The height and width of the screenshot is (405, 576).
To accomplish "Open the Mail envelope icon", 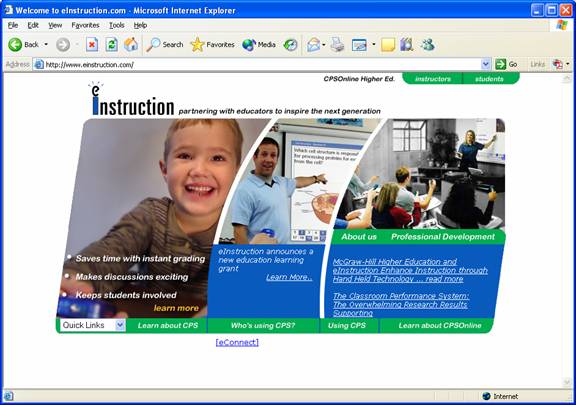I will coord(313,45).
